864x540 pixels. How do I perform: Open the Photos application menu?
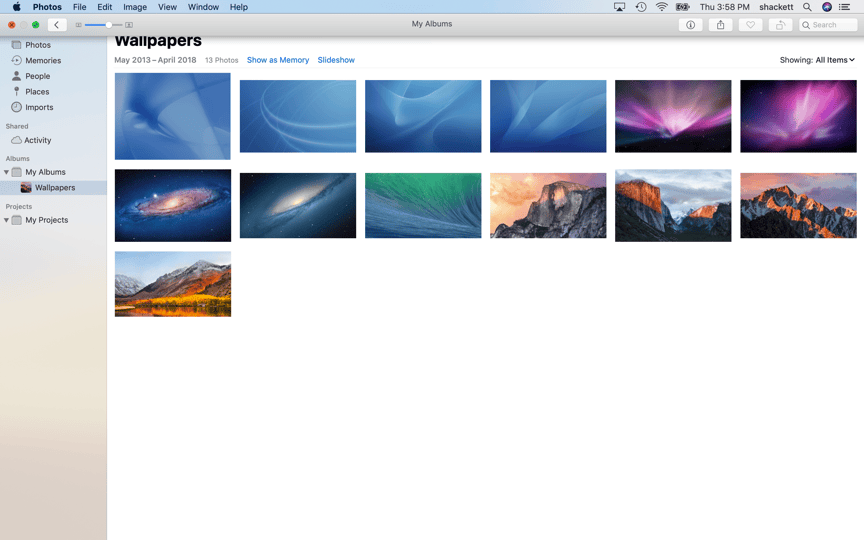click(47, 7)
